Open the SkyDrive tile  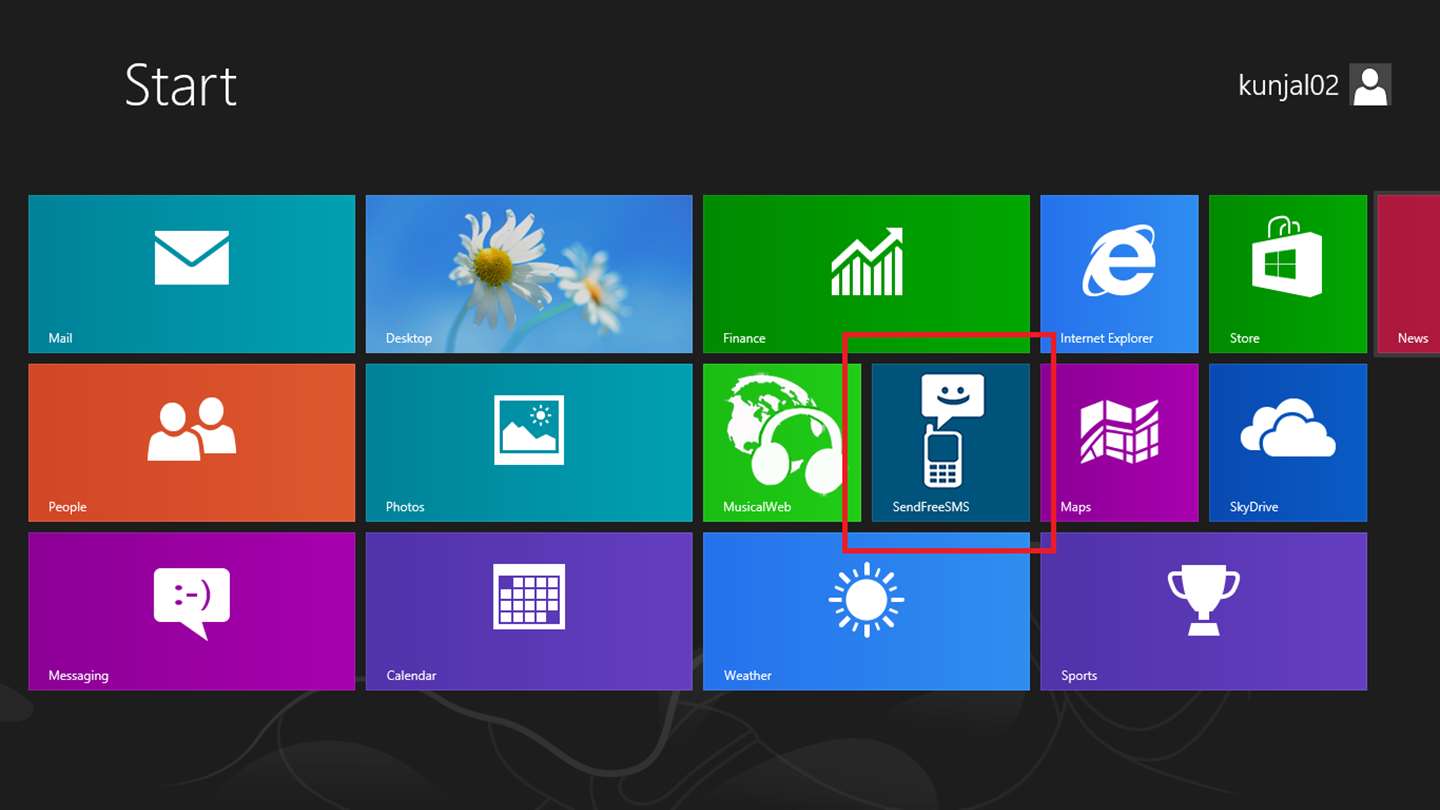1288,442
